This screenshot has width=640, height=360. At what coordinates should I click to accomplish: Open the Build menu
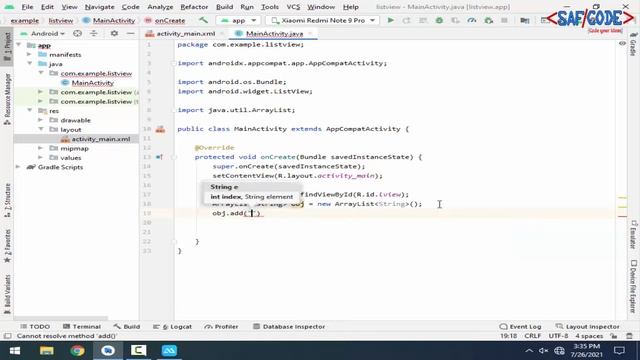point(224,7)
